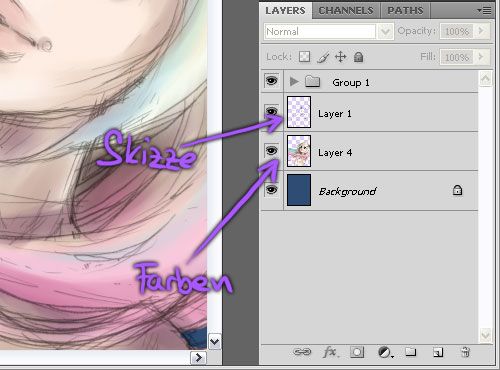Hide the Group 1 layer group

pos(272,81)
